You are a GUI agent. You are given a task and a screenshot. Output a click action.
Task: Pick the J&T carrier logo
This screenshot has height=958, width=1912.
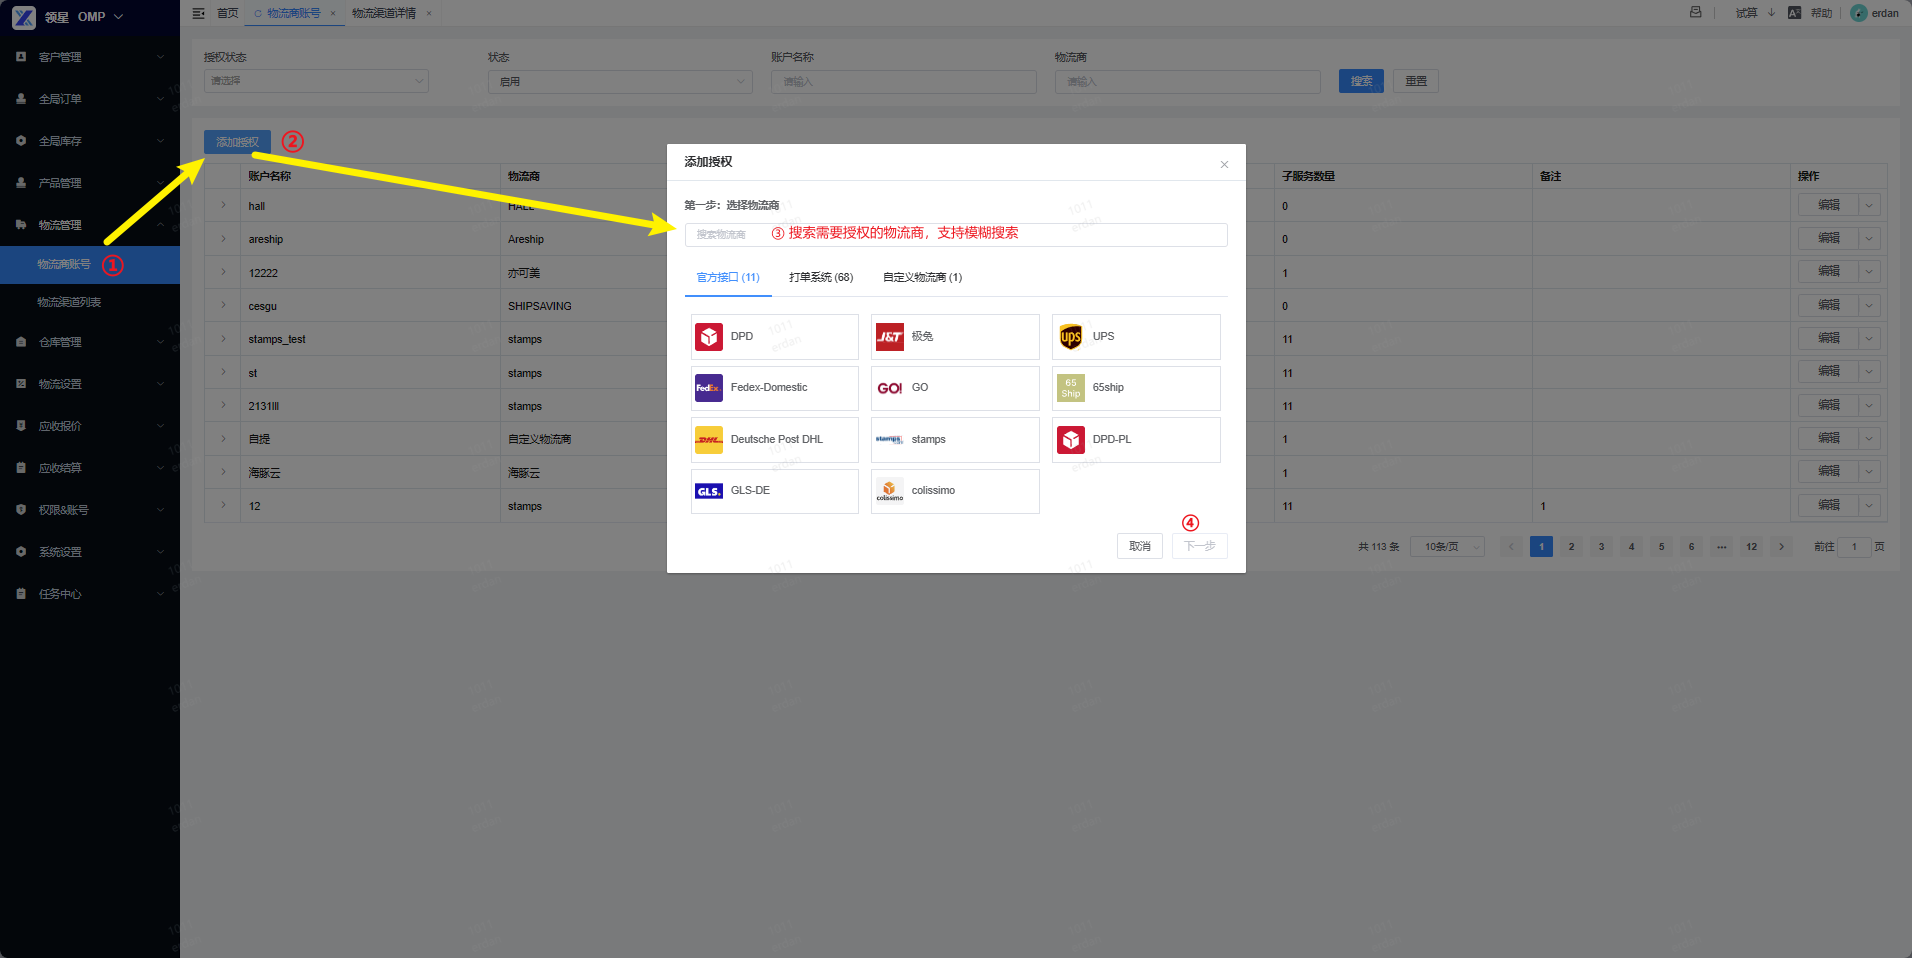pos(890,337)
